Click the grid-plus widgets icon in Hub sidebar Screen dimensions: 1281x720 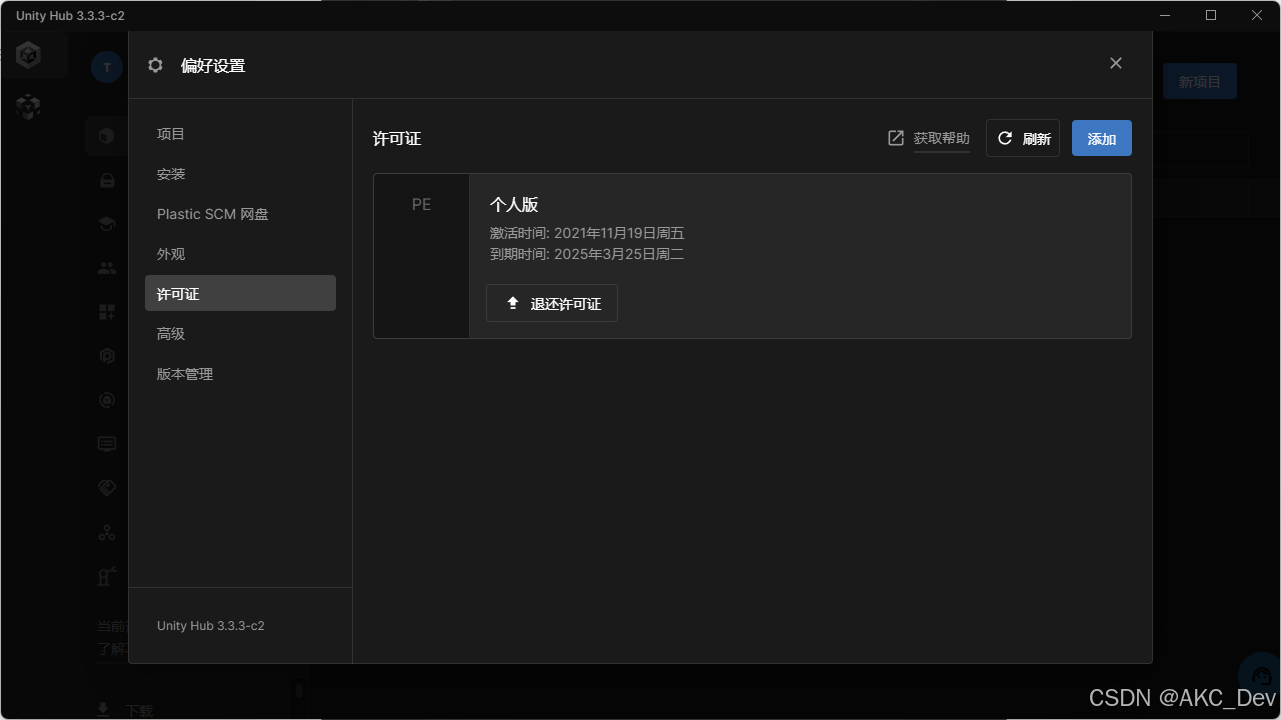click(107, 312)
